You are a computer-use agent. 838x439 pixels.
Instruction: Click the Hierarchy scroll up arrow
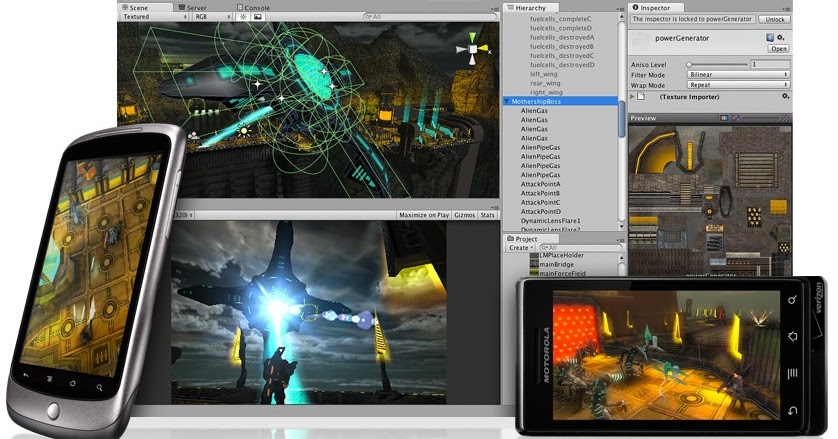tap(621, 17)
